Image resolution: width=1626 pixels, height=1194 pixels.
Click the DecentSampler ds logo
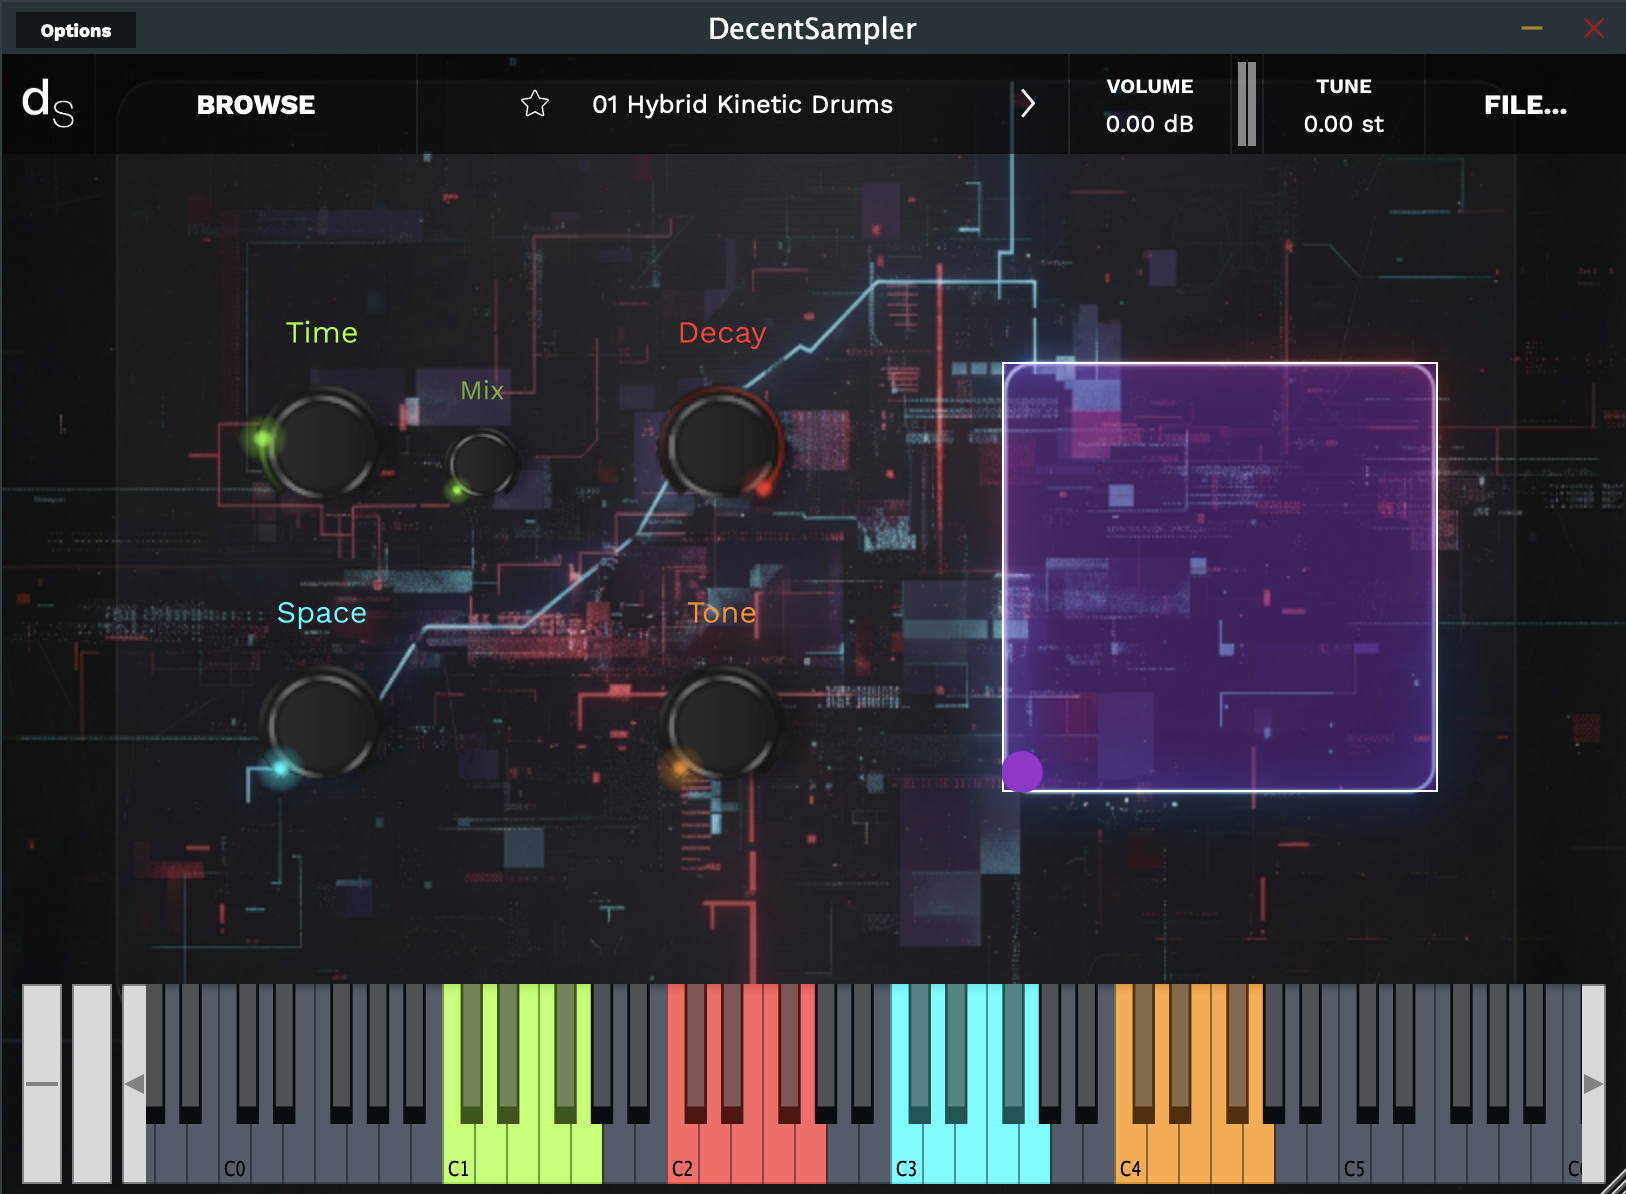(48, 104)
